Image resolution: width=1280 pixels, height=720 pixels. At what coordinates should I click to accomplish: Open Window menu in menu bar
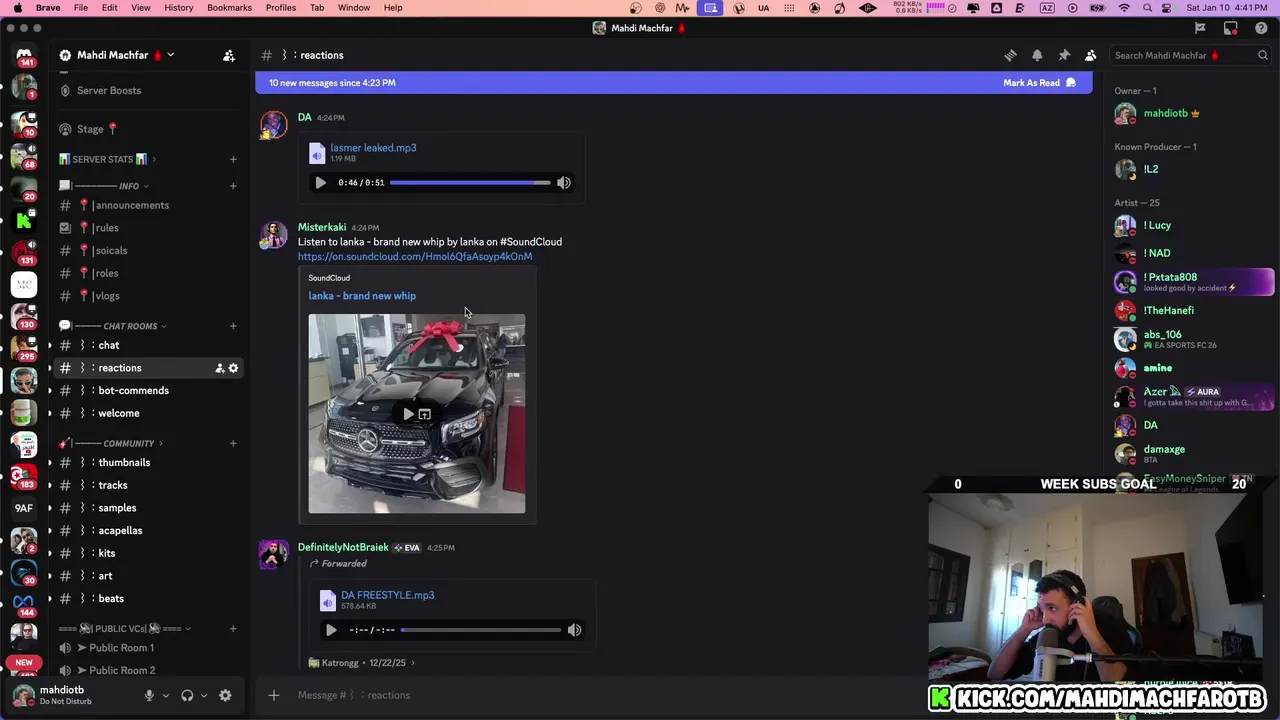coord(354,7)
